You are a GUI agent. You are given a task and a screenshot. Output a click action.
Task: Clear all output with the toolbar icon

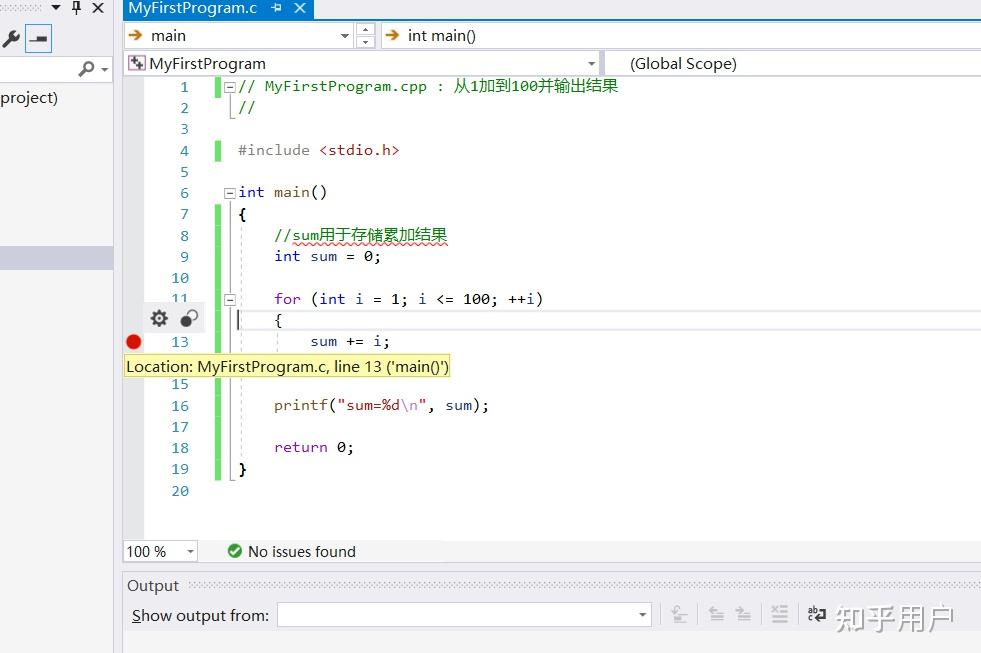780,614
